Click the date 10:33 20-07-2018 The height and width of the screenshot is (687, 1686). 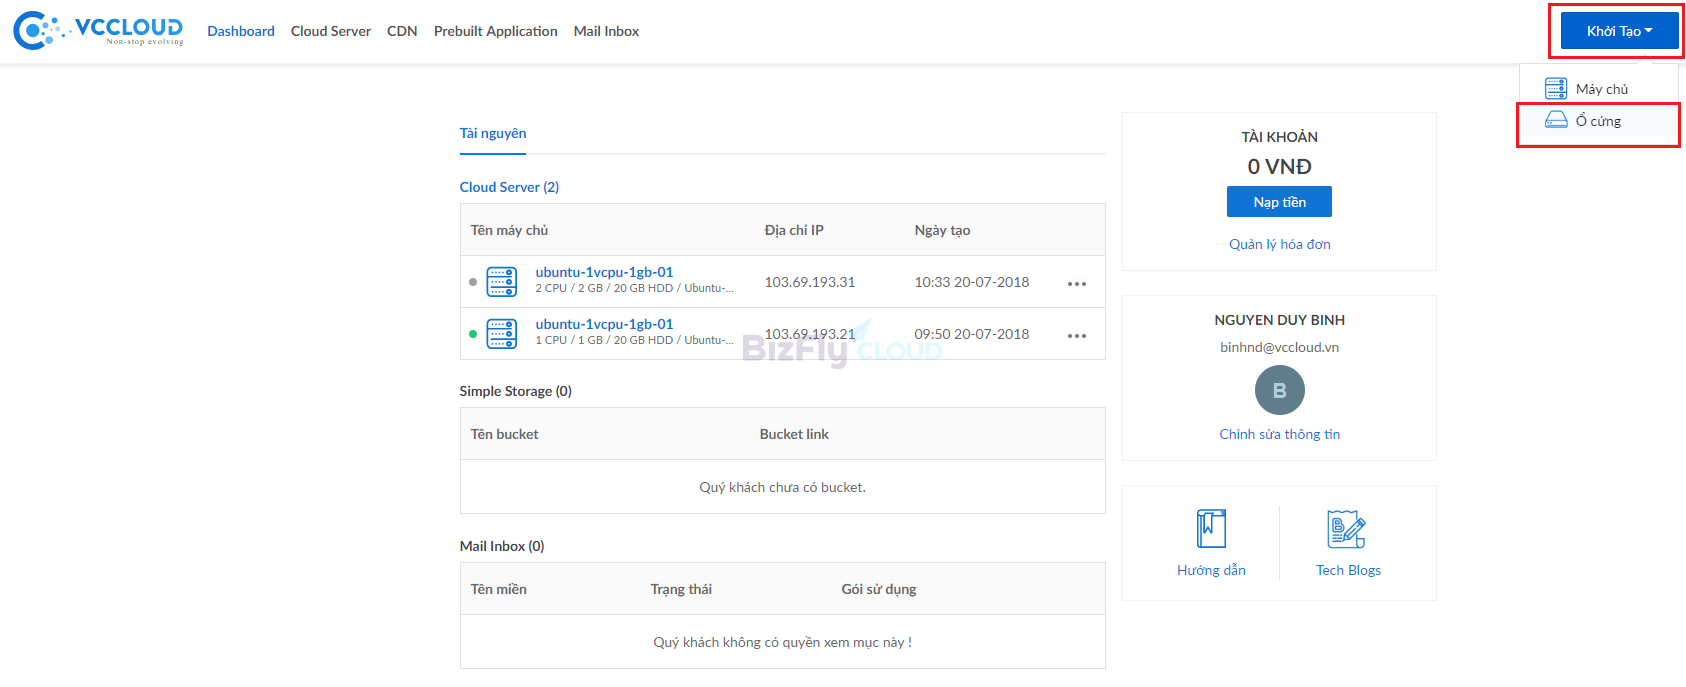pos(972,282)
